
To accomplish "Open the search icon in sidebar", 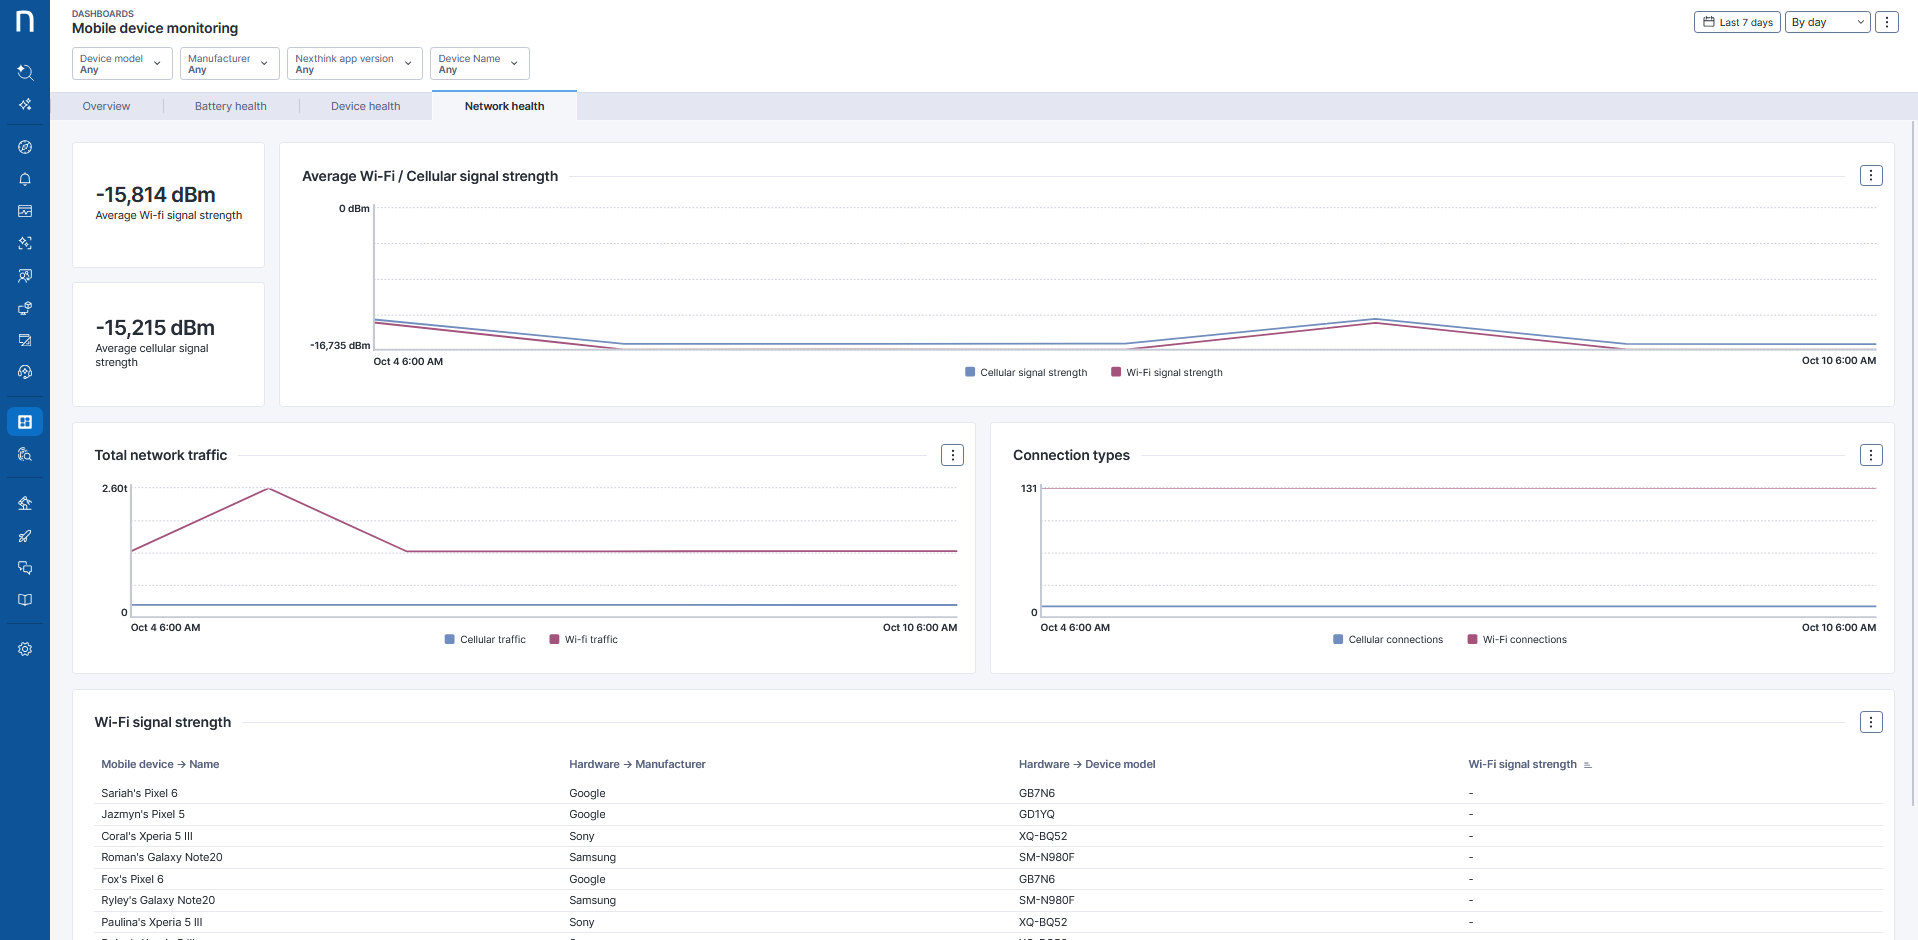I will [25, 72].
